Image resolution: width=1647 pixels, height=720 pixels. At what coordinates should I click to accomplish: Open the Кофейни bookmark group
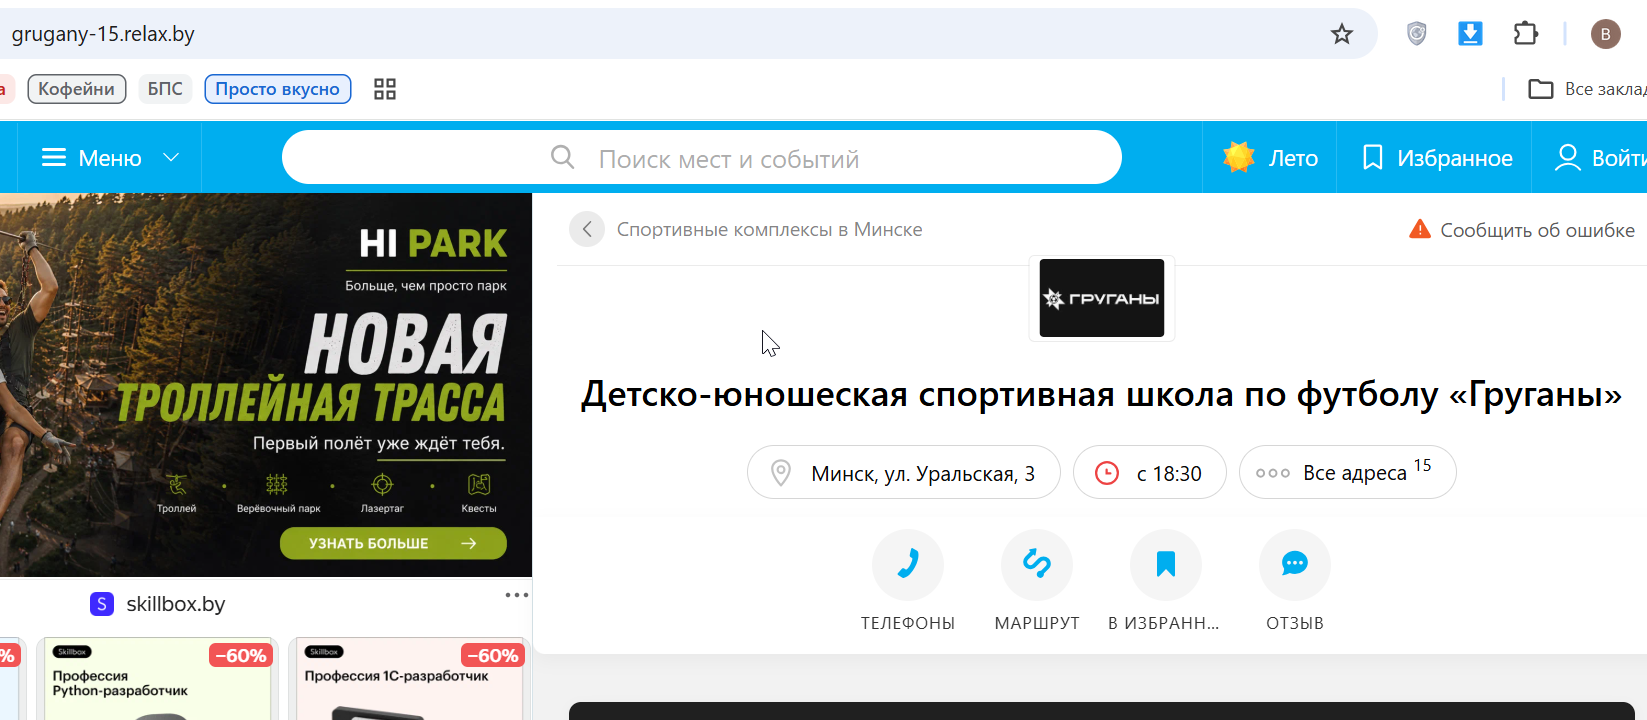click(x=77, y=89)
